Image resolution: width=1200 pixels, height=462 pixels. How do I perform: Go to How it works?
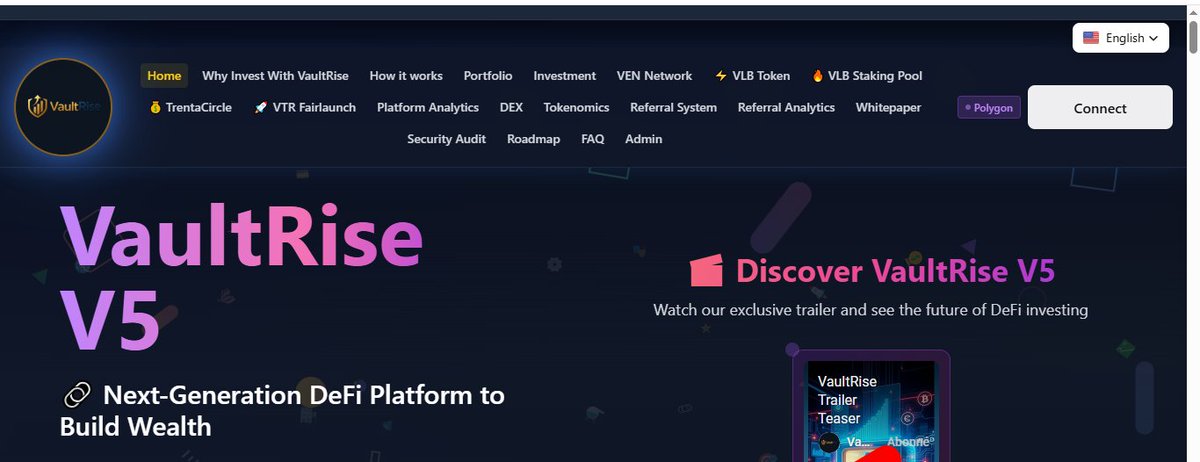pos(406,76)
